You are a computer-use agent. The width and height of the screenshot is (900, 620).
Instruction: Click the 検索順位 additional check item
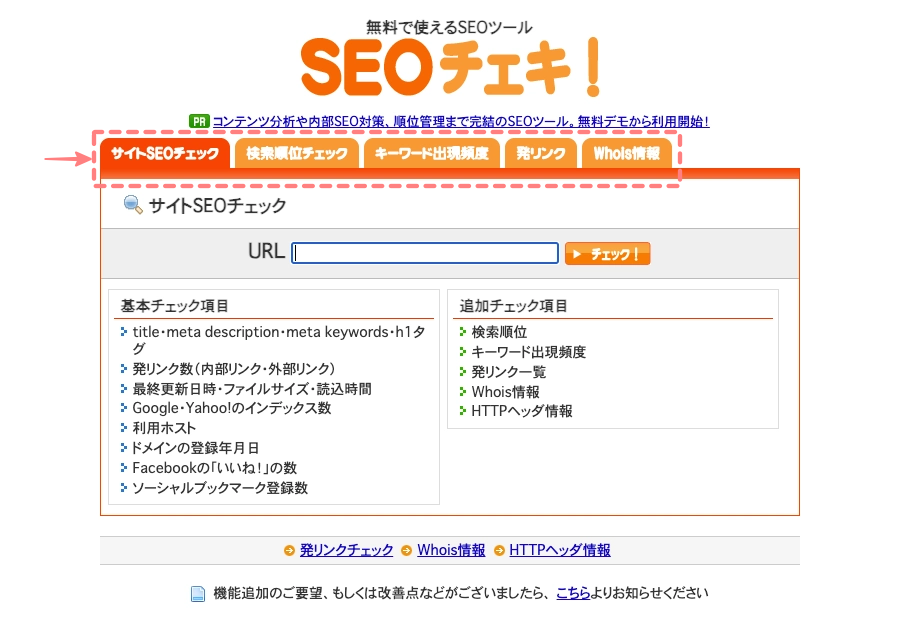pyautogui.click(x=499, y=332)
